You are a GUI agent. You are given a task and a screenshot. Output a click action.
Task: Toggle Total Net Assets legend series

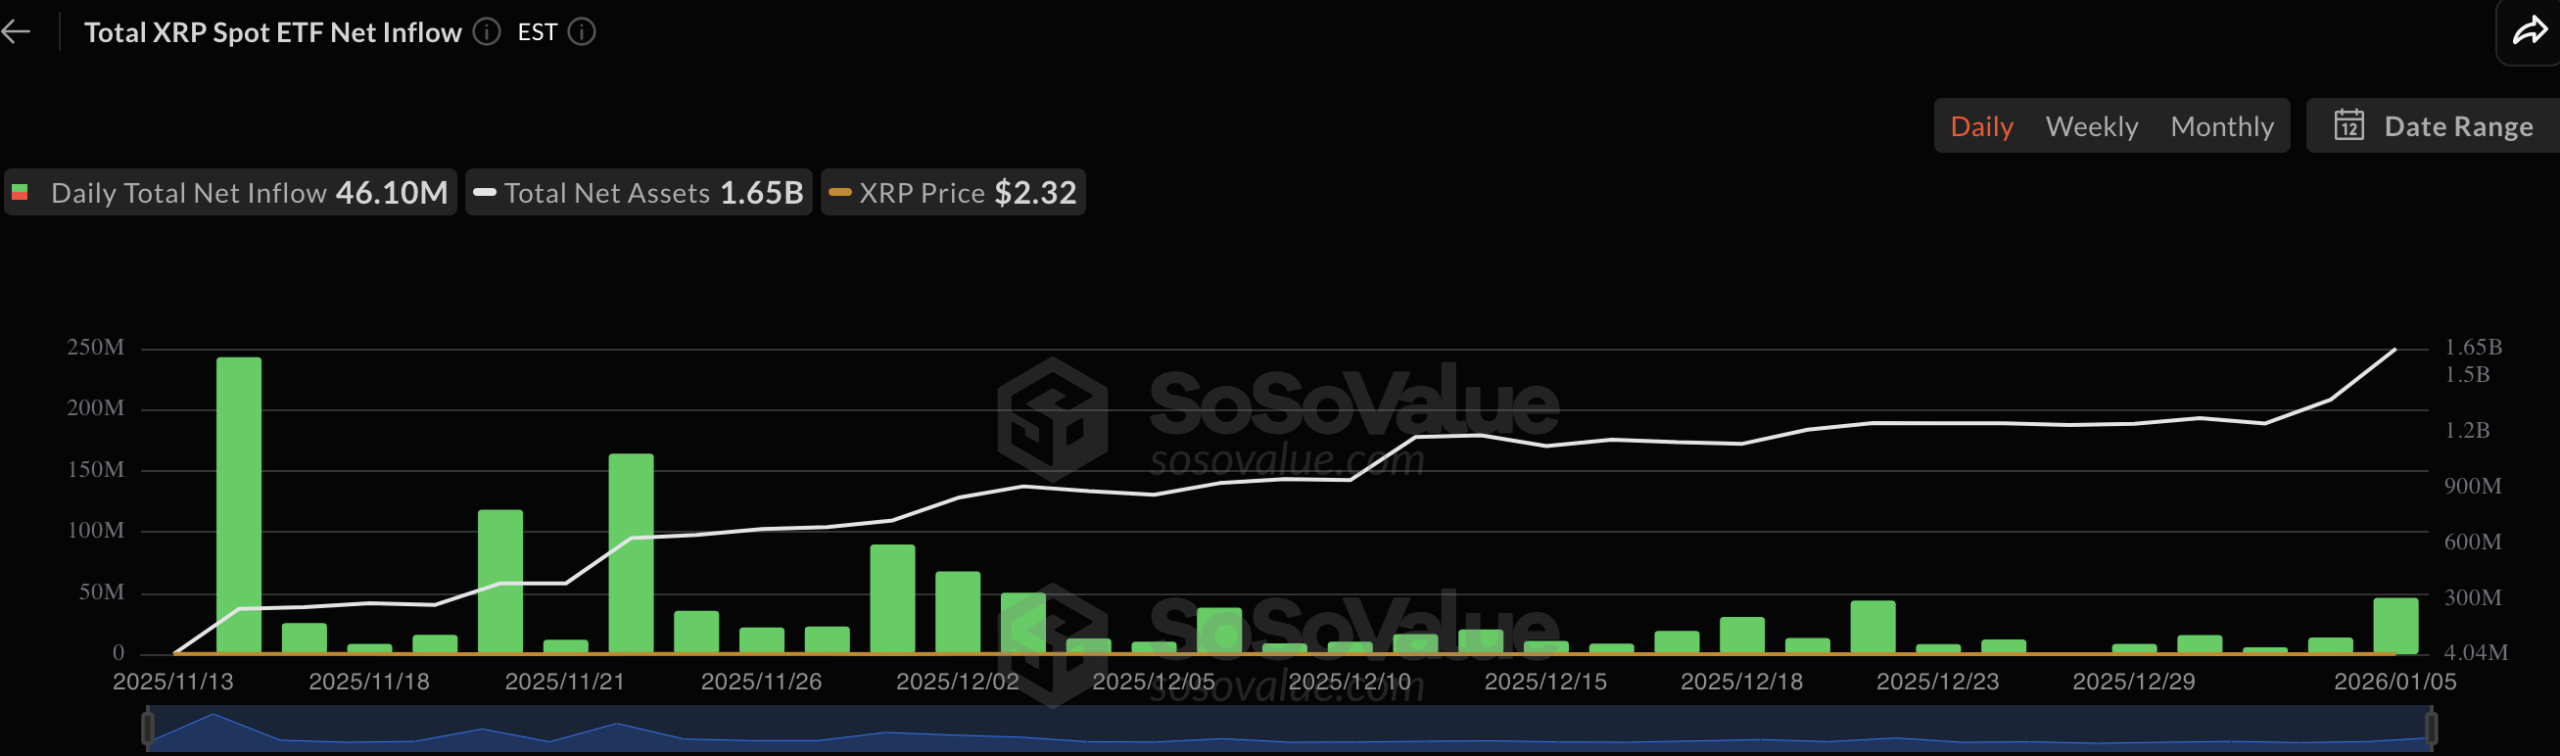point(639,192)
